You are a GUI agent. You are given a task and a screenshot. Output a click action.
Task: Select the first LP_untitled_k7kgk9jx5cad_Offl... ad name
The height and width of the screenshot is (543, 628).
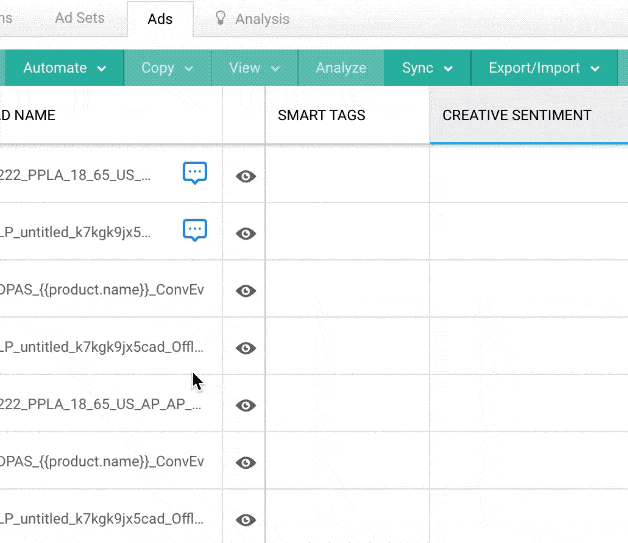pos(102,347)
